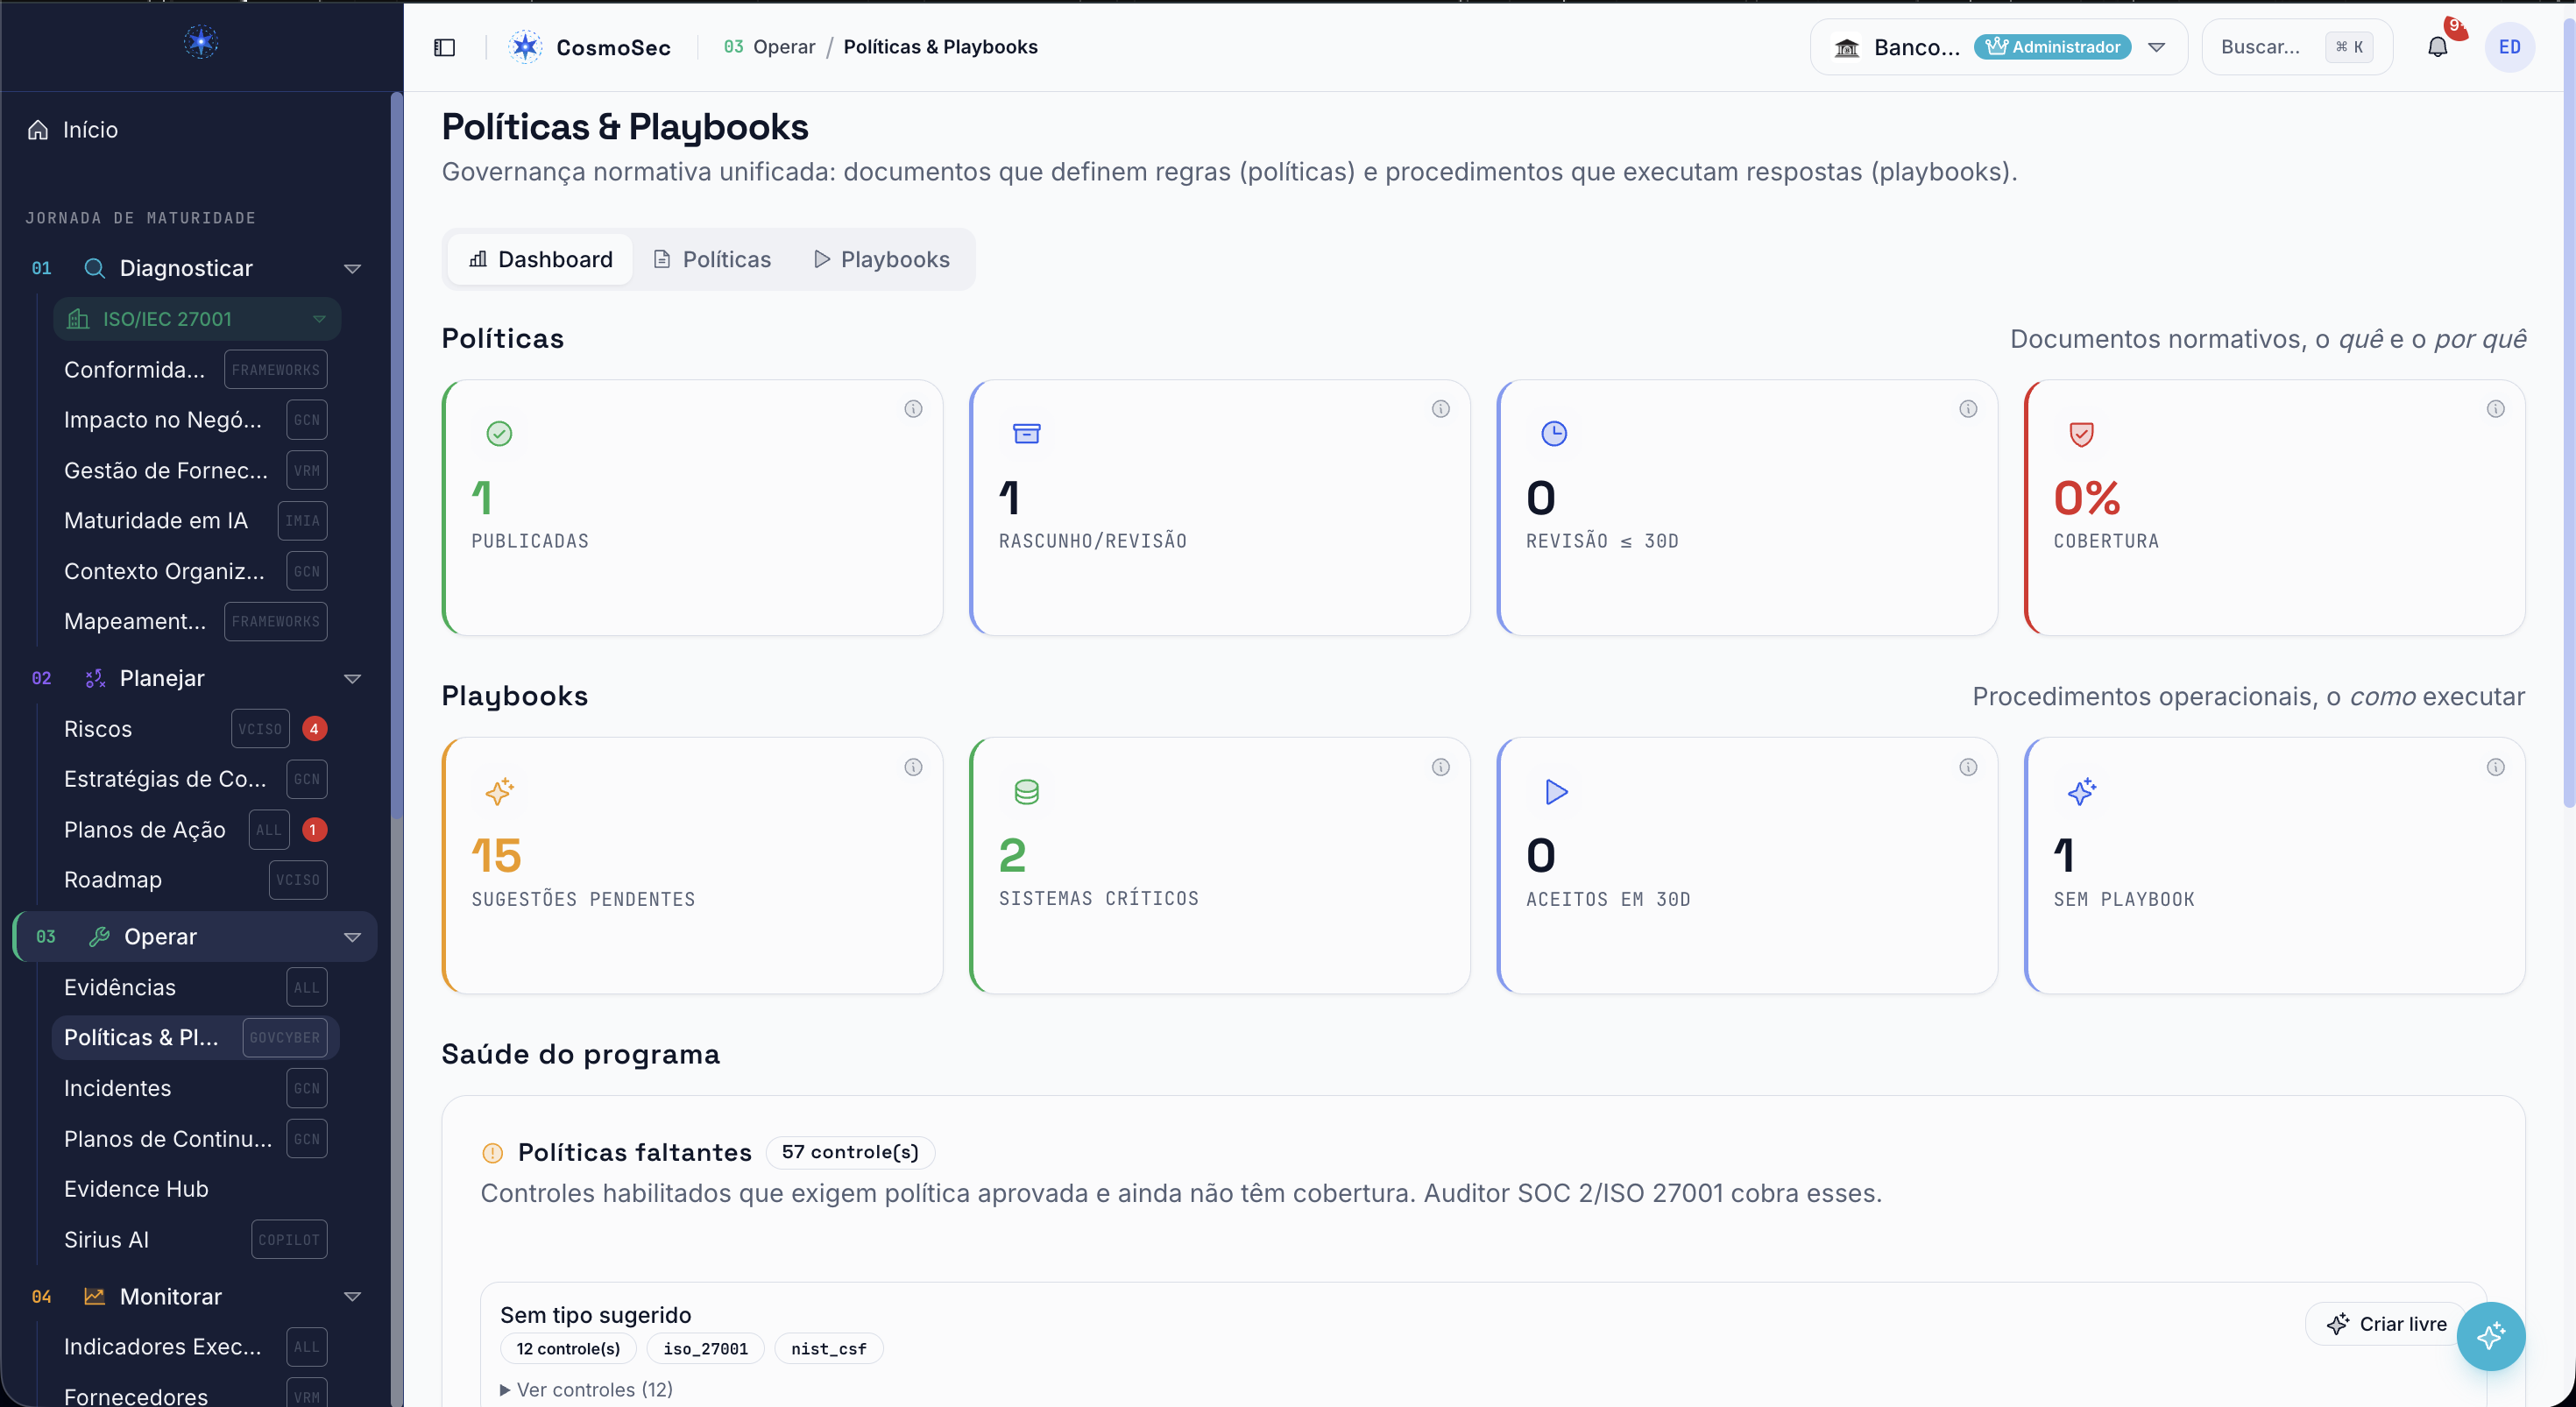This screenshot has height=1407, width=2576.
Task: Open the ISO/IEC 27001 framework dropdown
Action: click(x=197, y=319)
